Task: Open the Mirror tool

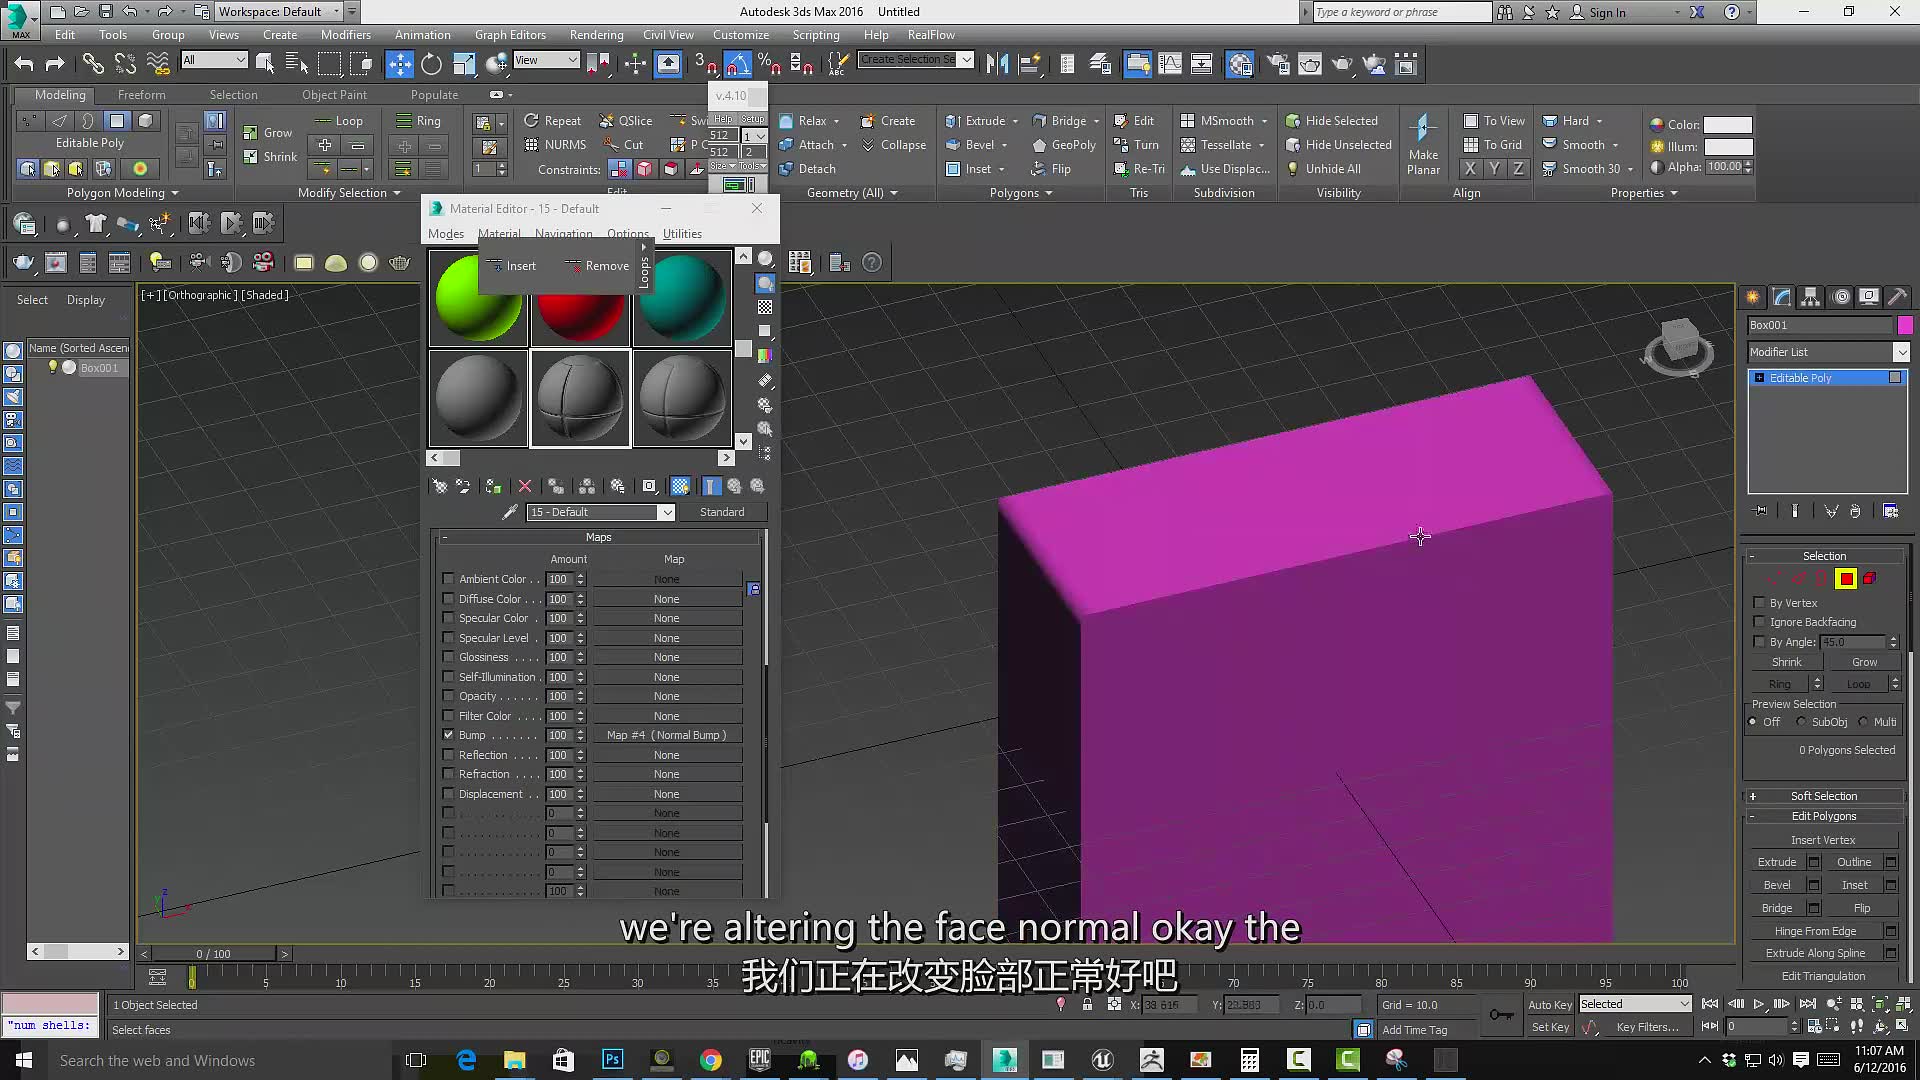Action: [x=997, y=64]
